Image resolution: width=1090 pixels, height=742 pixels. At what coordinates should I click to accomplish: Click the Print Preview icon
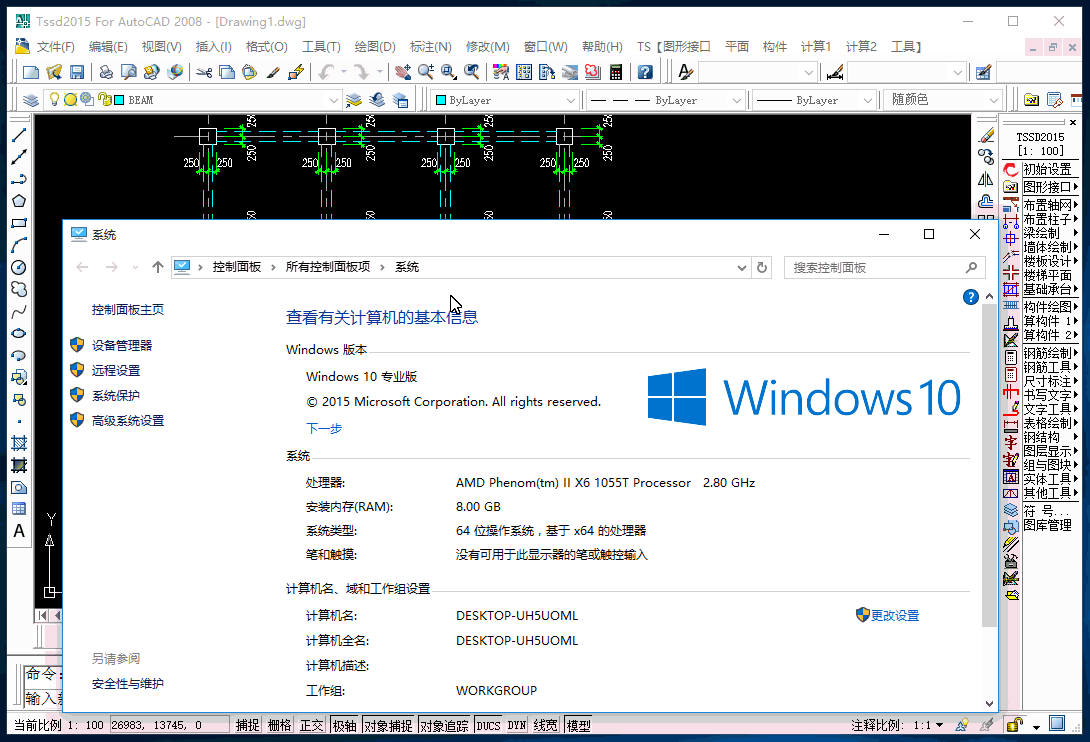pyautogui.click(x=129, y=72)
